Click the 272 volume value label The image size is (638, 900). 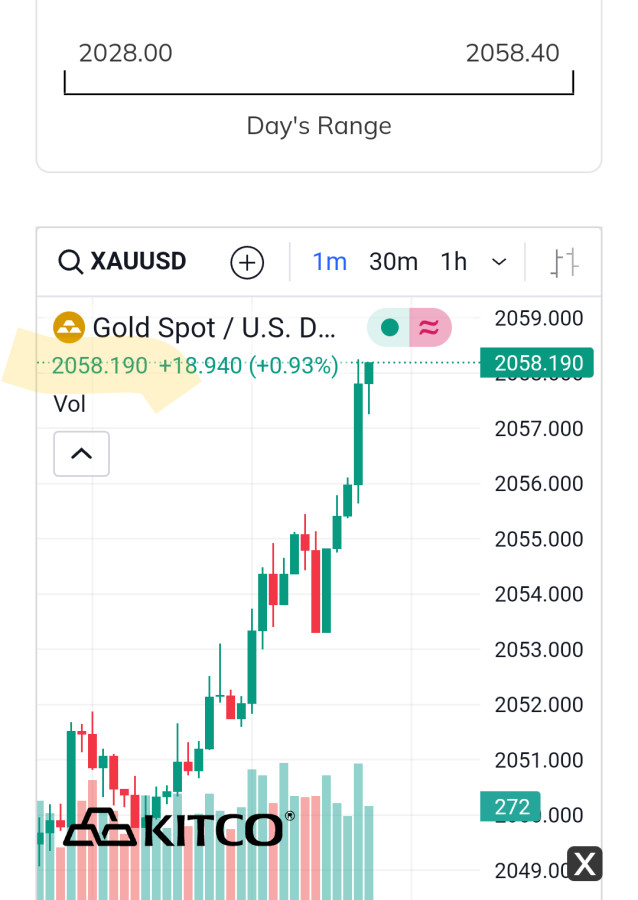pos(510,806)
